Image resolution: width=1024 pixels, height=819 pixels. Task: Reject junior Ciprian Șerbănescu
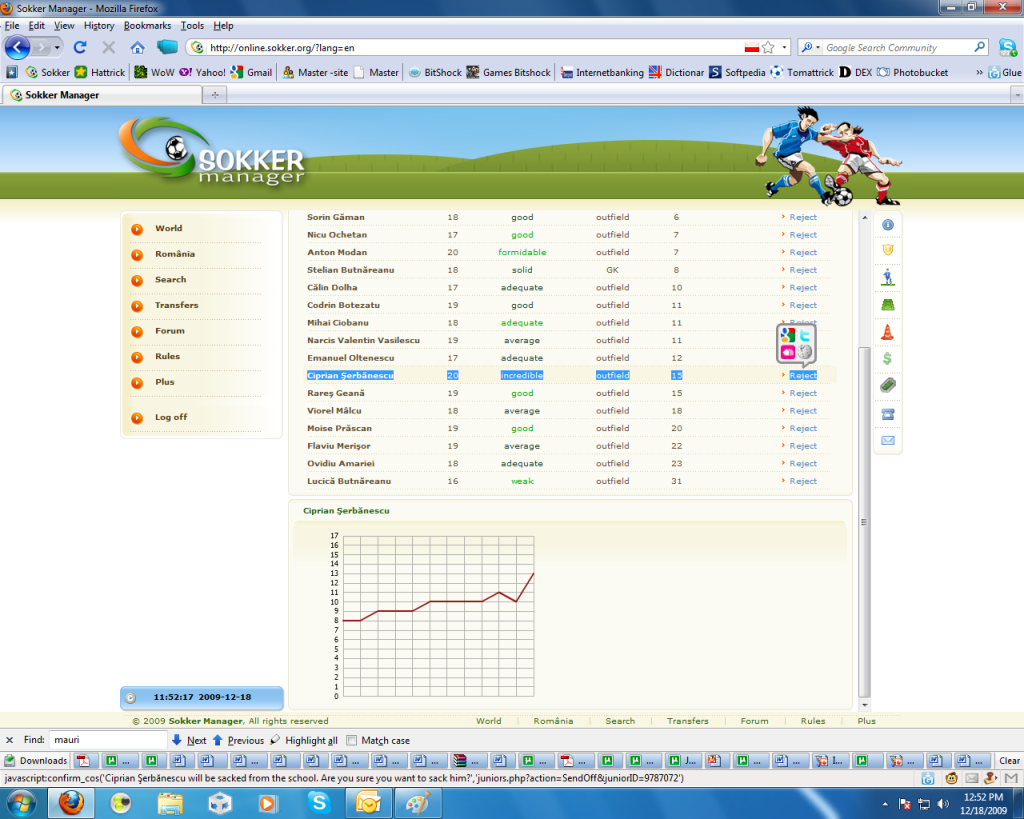(x=802, y=376)
